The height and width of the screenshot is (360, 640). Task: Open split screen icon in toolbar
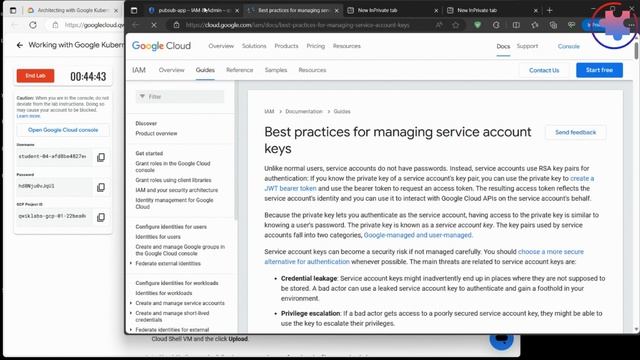coord(516,25)
